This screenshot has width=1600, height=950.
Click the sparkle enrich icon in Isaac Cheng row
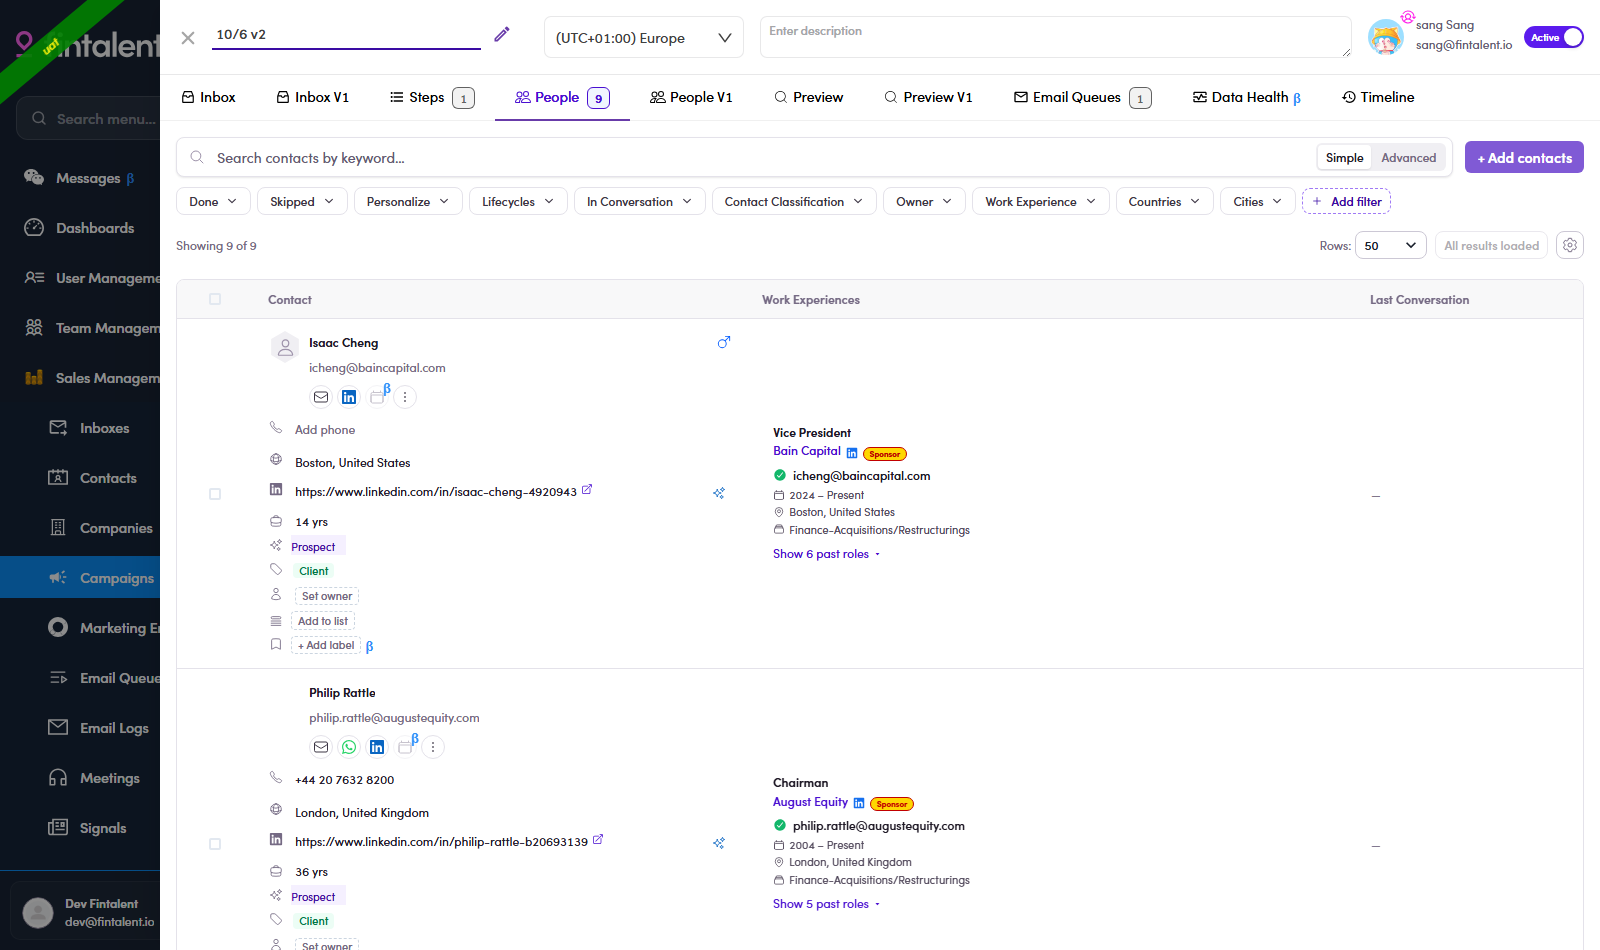(719, 493)
